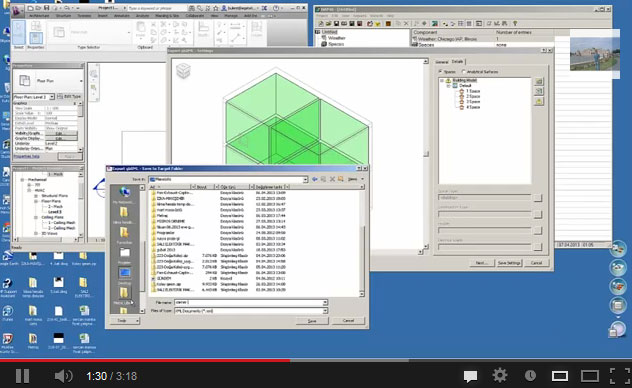The height and width of the screenshot is (388, 632).
Task: Collapse the Default node in Building Model tree
Action: click(449, 86)
